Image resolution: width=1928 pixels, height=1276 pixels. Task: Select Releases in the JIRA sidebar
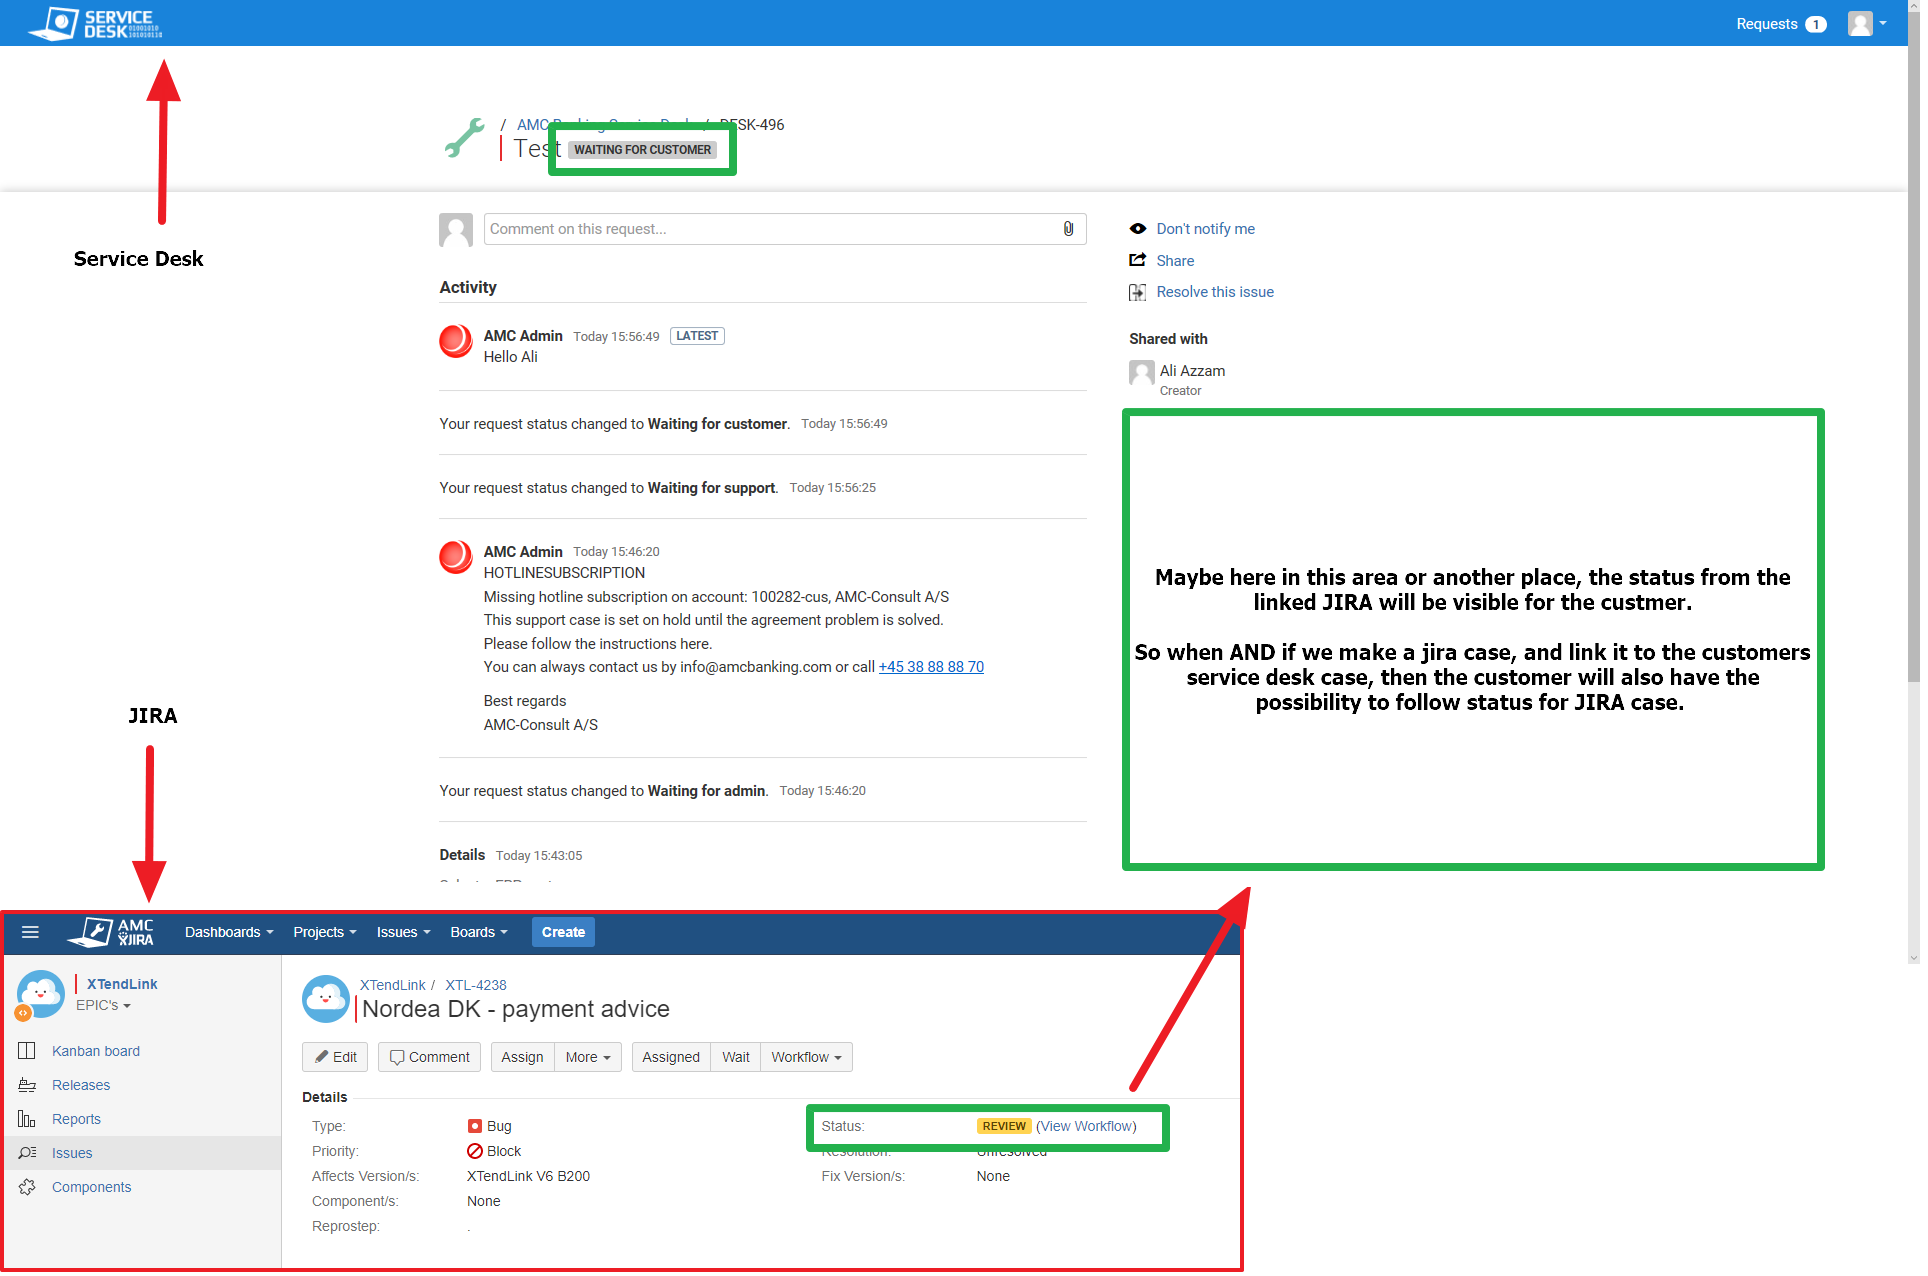[80, 1084]
